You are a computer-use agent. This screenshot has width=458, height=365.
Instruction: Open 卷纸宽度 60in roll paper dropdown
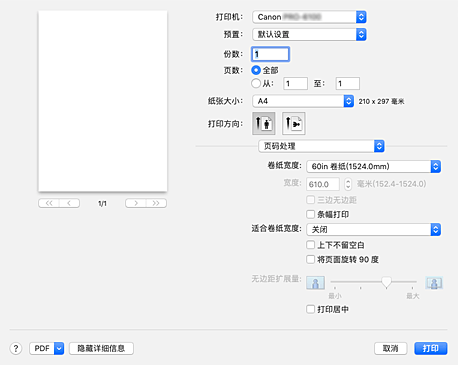click(374, 166)
